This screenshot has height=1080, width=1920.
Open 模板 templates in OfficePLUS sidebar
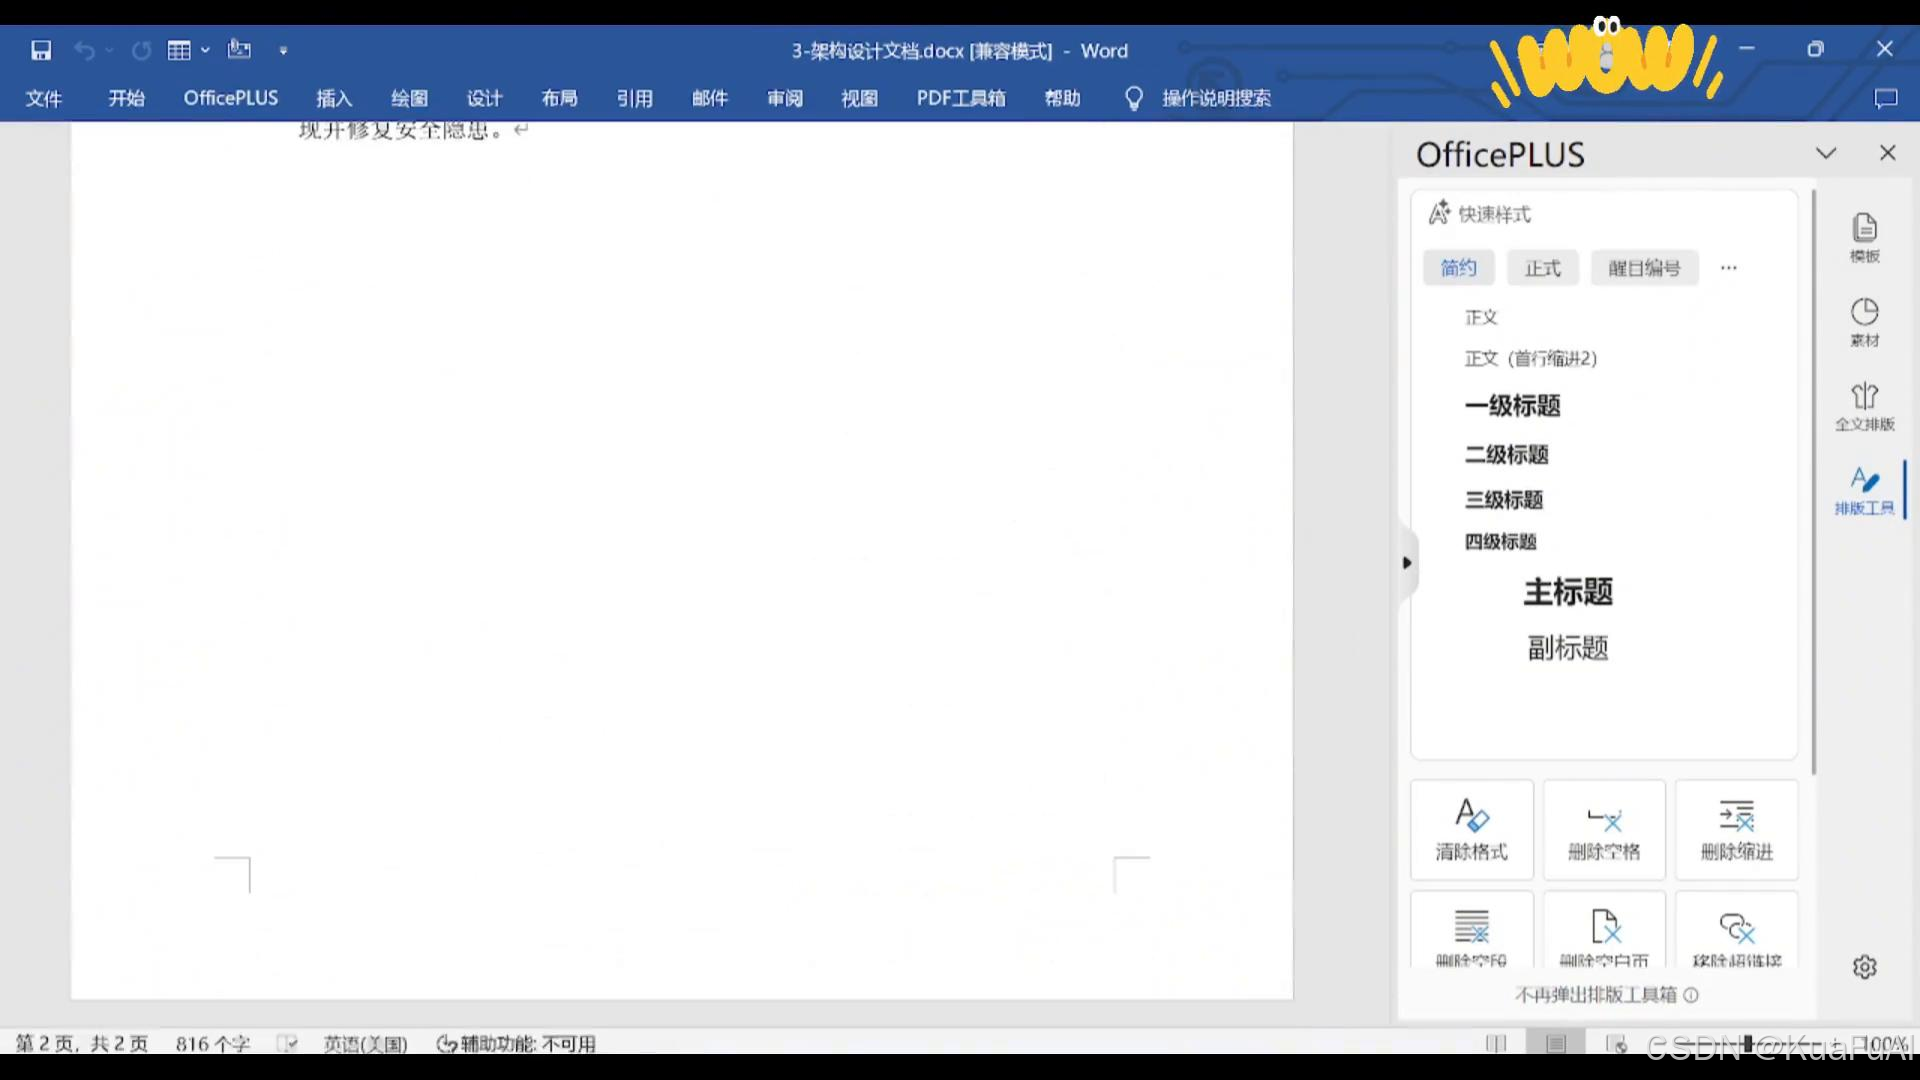tap(1864, 237)
